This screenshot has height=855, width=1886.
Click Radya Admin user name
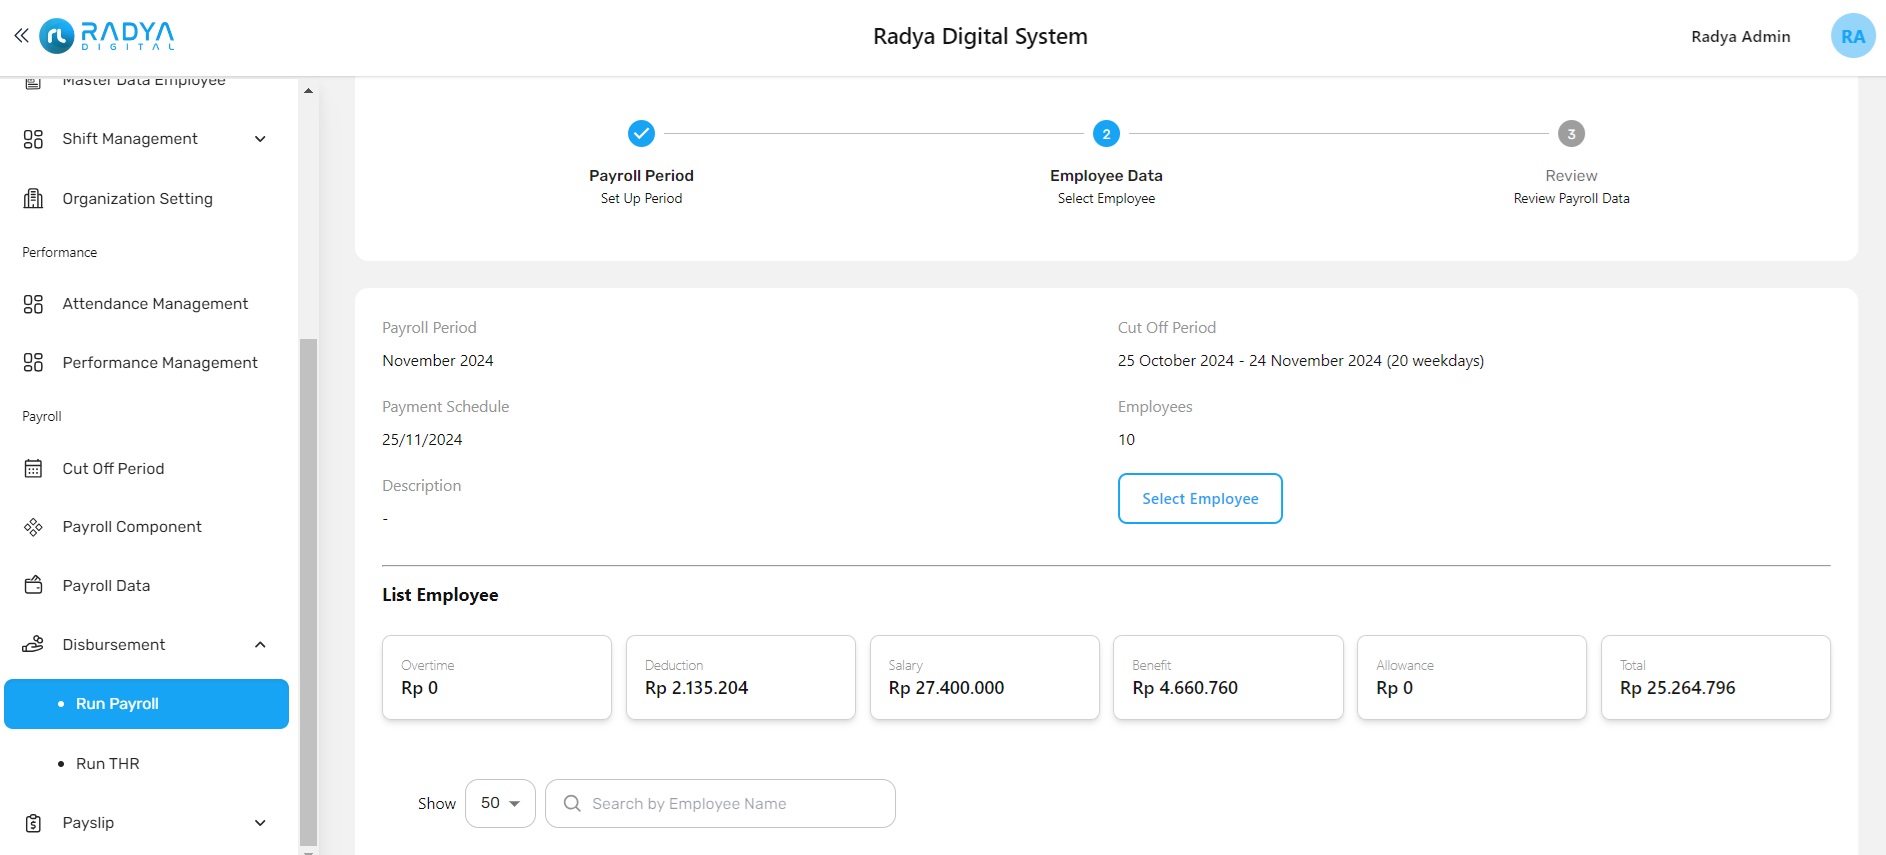1740,36
